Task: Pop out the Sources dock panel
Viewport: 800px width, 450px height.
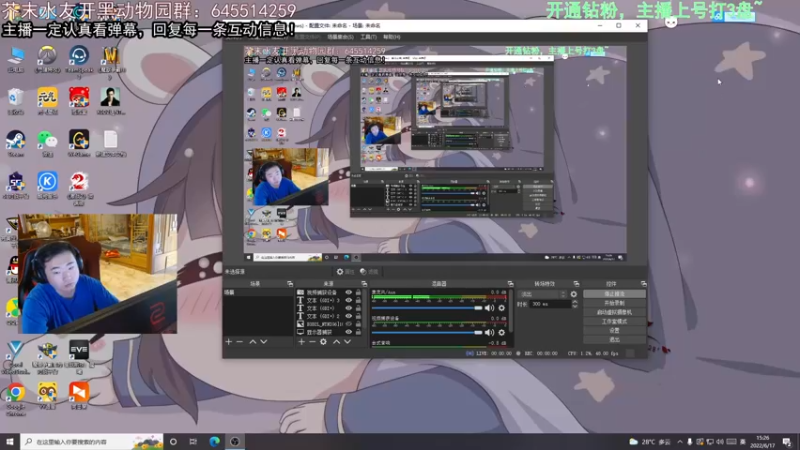Action: coord(364,284)
